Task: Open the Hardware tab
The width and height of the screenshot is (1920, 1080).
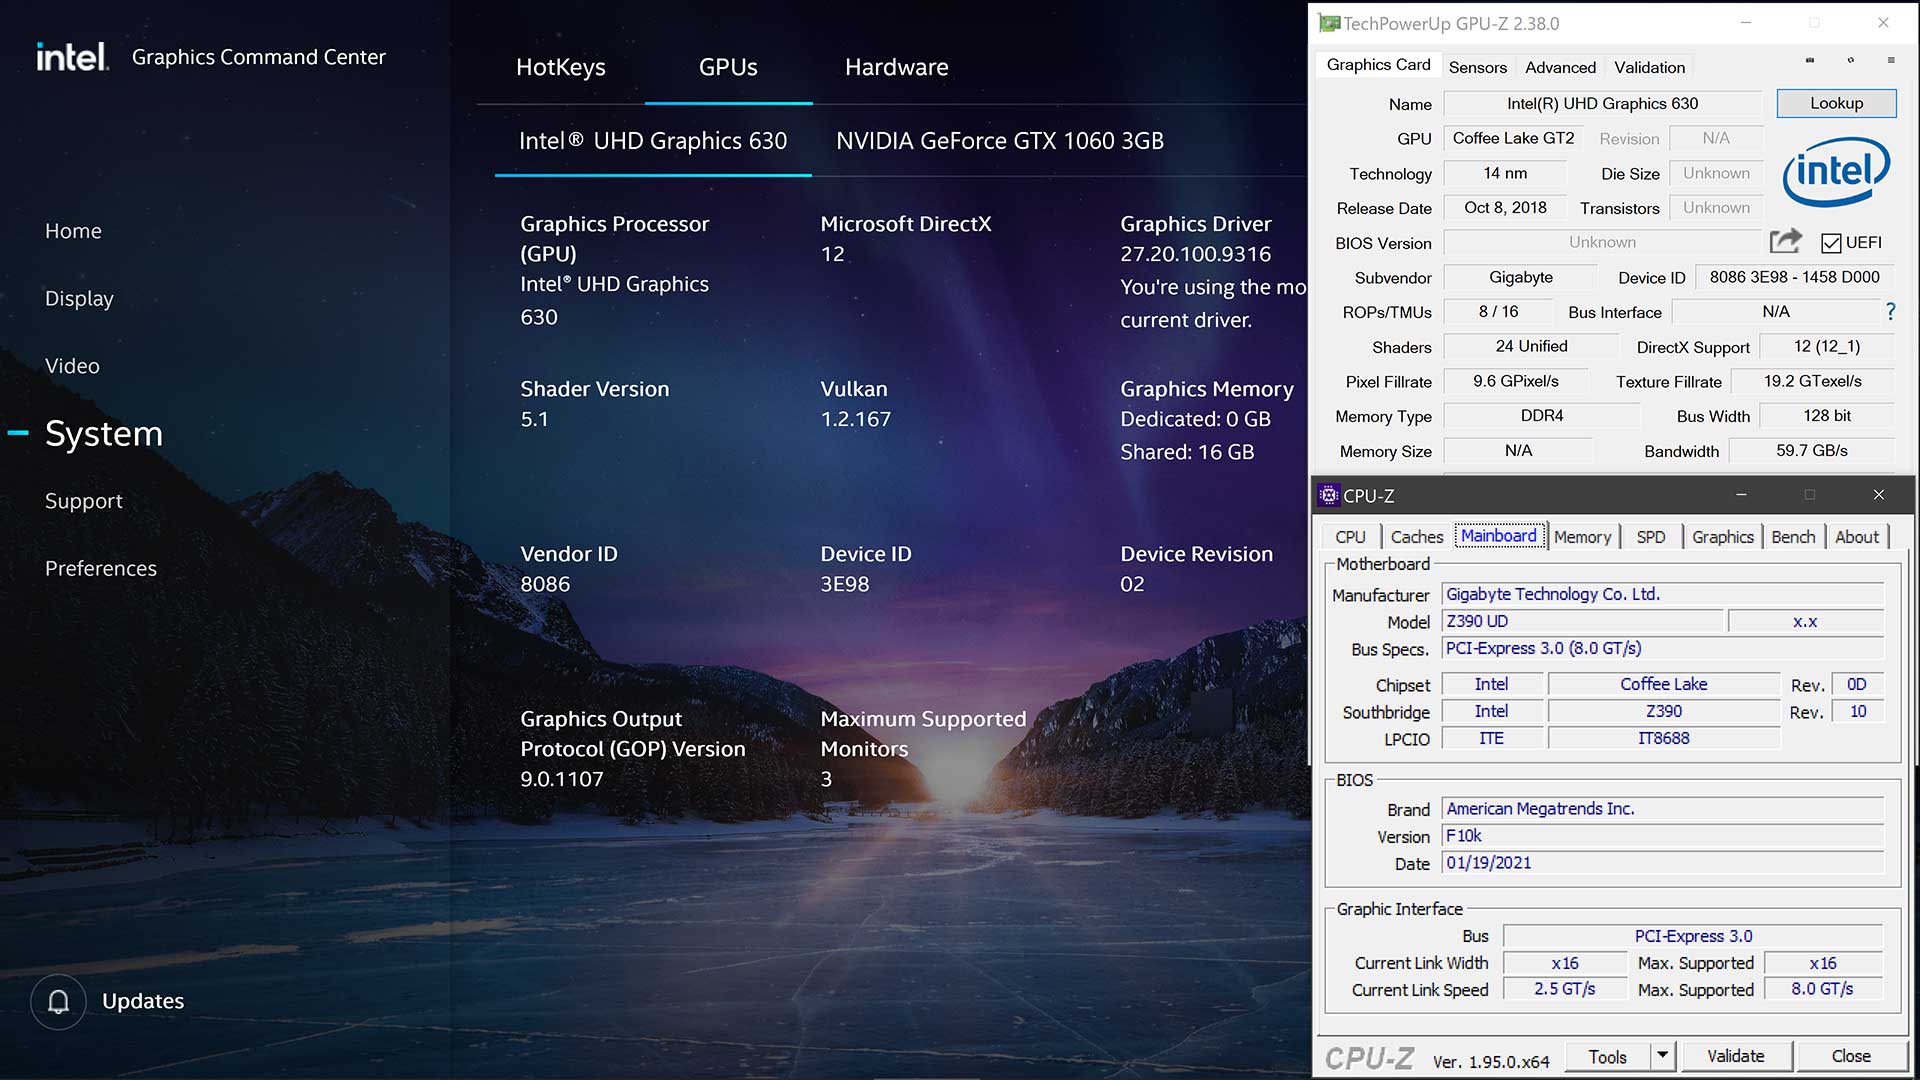Action: [x=896, y=67]
